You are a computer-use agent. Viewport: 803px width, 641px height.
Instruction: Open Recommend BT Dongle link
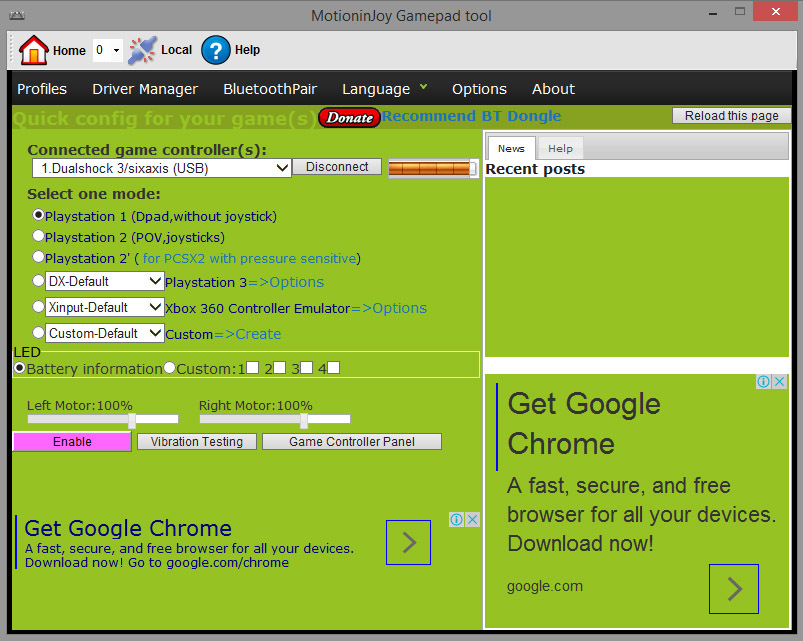471,116
